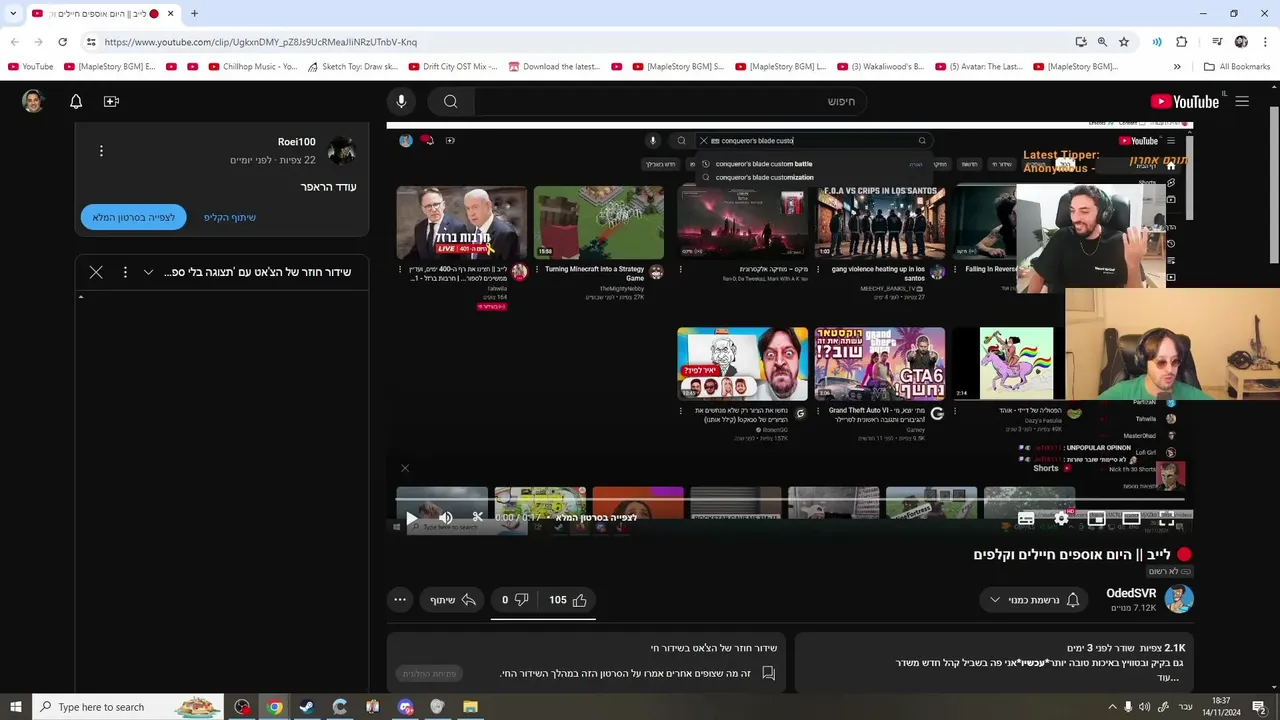The height and width of the screenshot is (720, 1280).
Task: Open the Chrome three-dot menu
Action: point(1263,42)
